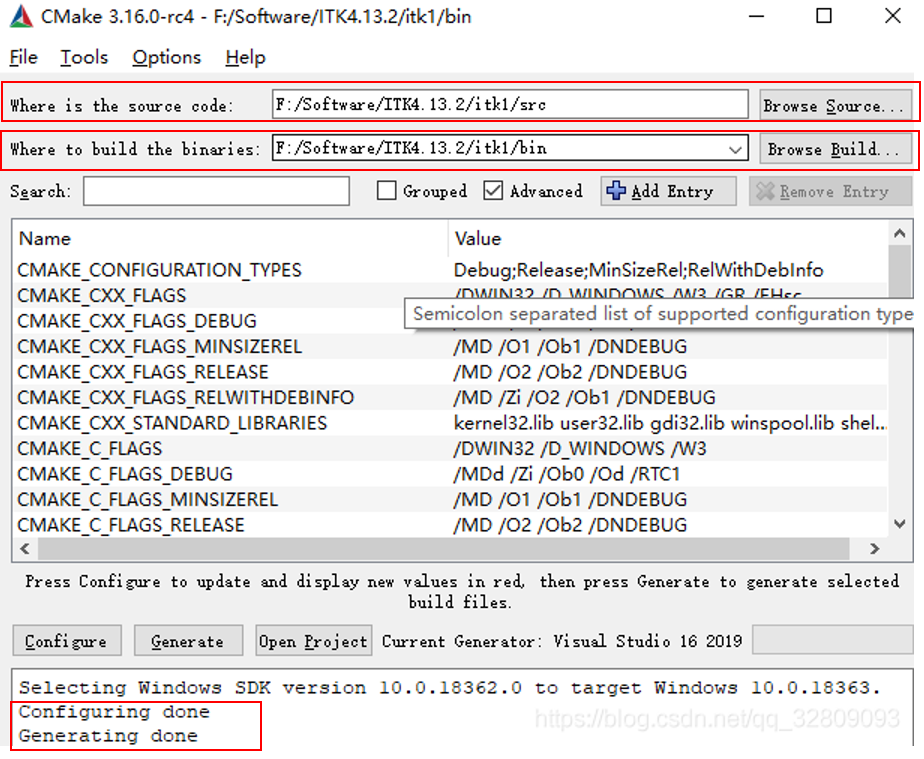Image resolution: width=924 pixels, height=759 pixels.
Task: Click the Browse Build button
Action: tap(836, 148)
